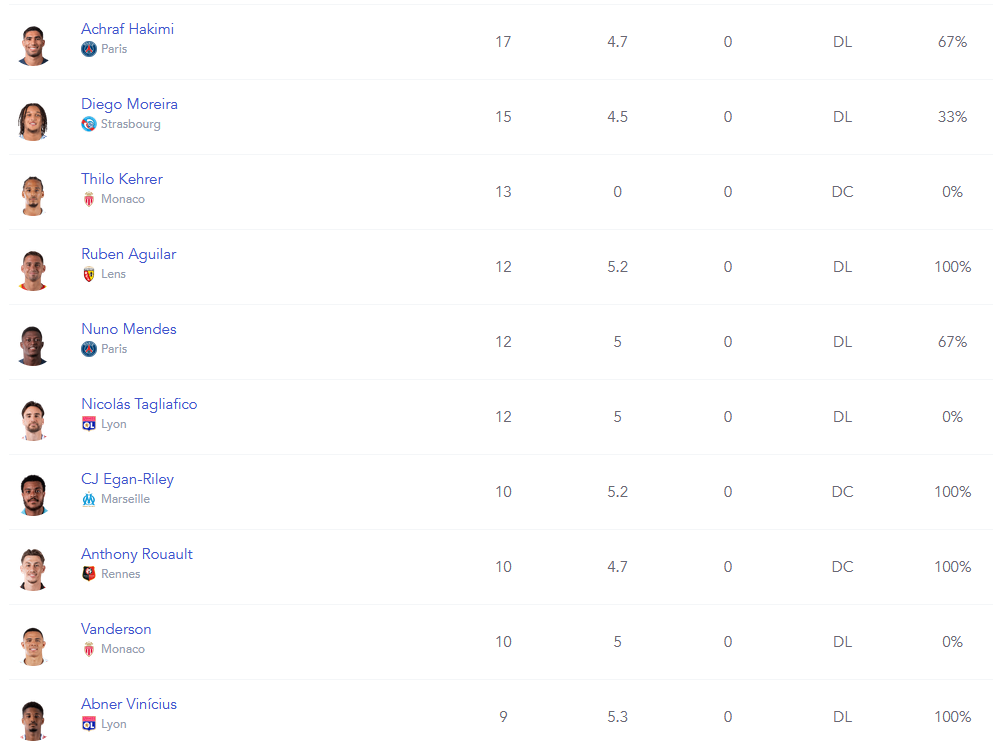
Task: Open Achraf Hakimi's player profile link
Action: coord(127,29)
